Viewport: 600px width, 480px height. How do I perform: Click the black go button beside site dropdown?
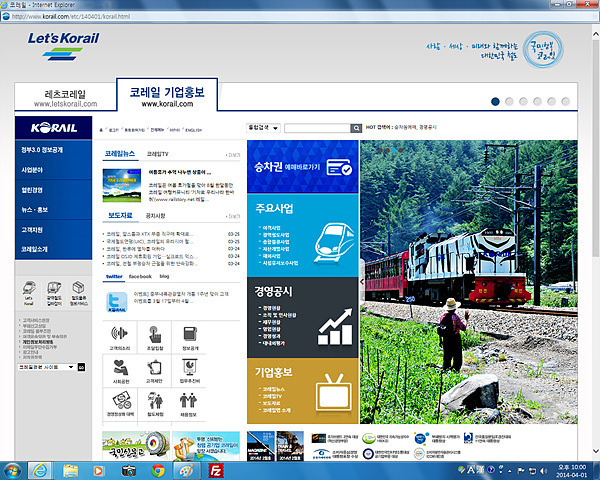pyautogui.click(x=82, y=367)
